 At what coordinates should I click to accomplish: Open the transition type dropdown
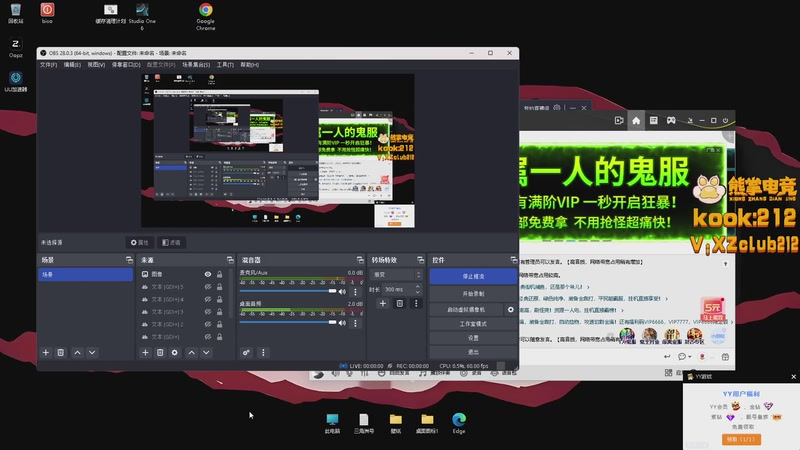(x=396, y=274)
